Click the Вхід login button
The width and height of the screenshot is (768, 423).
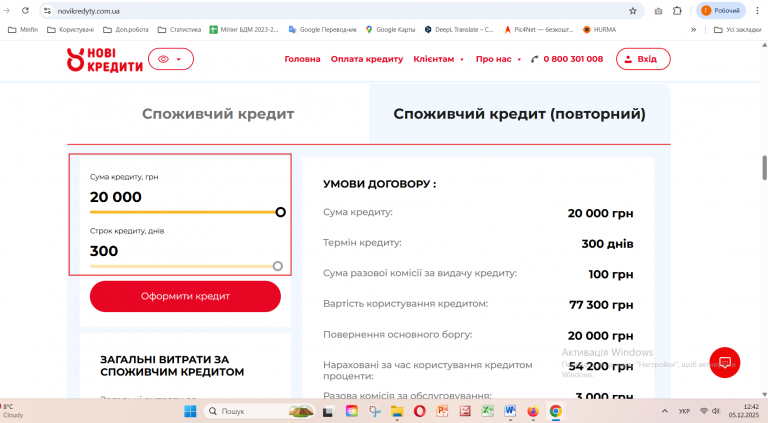pyautogui.click(x=643, y=59)
